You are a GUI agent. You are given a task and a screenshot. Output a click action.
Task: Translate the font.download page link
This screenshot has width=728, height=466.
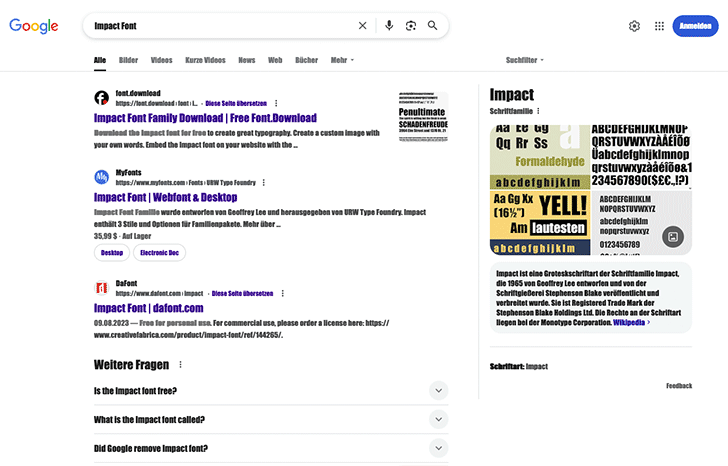tap(236, 103)
